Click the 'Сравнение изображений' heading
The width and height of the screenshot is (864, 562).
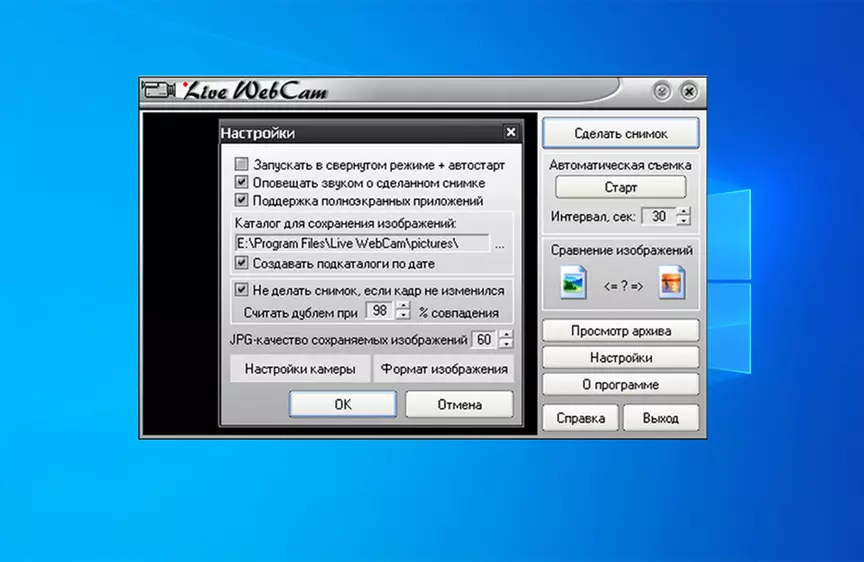(622, 250)
